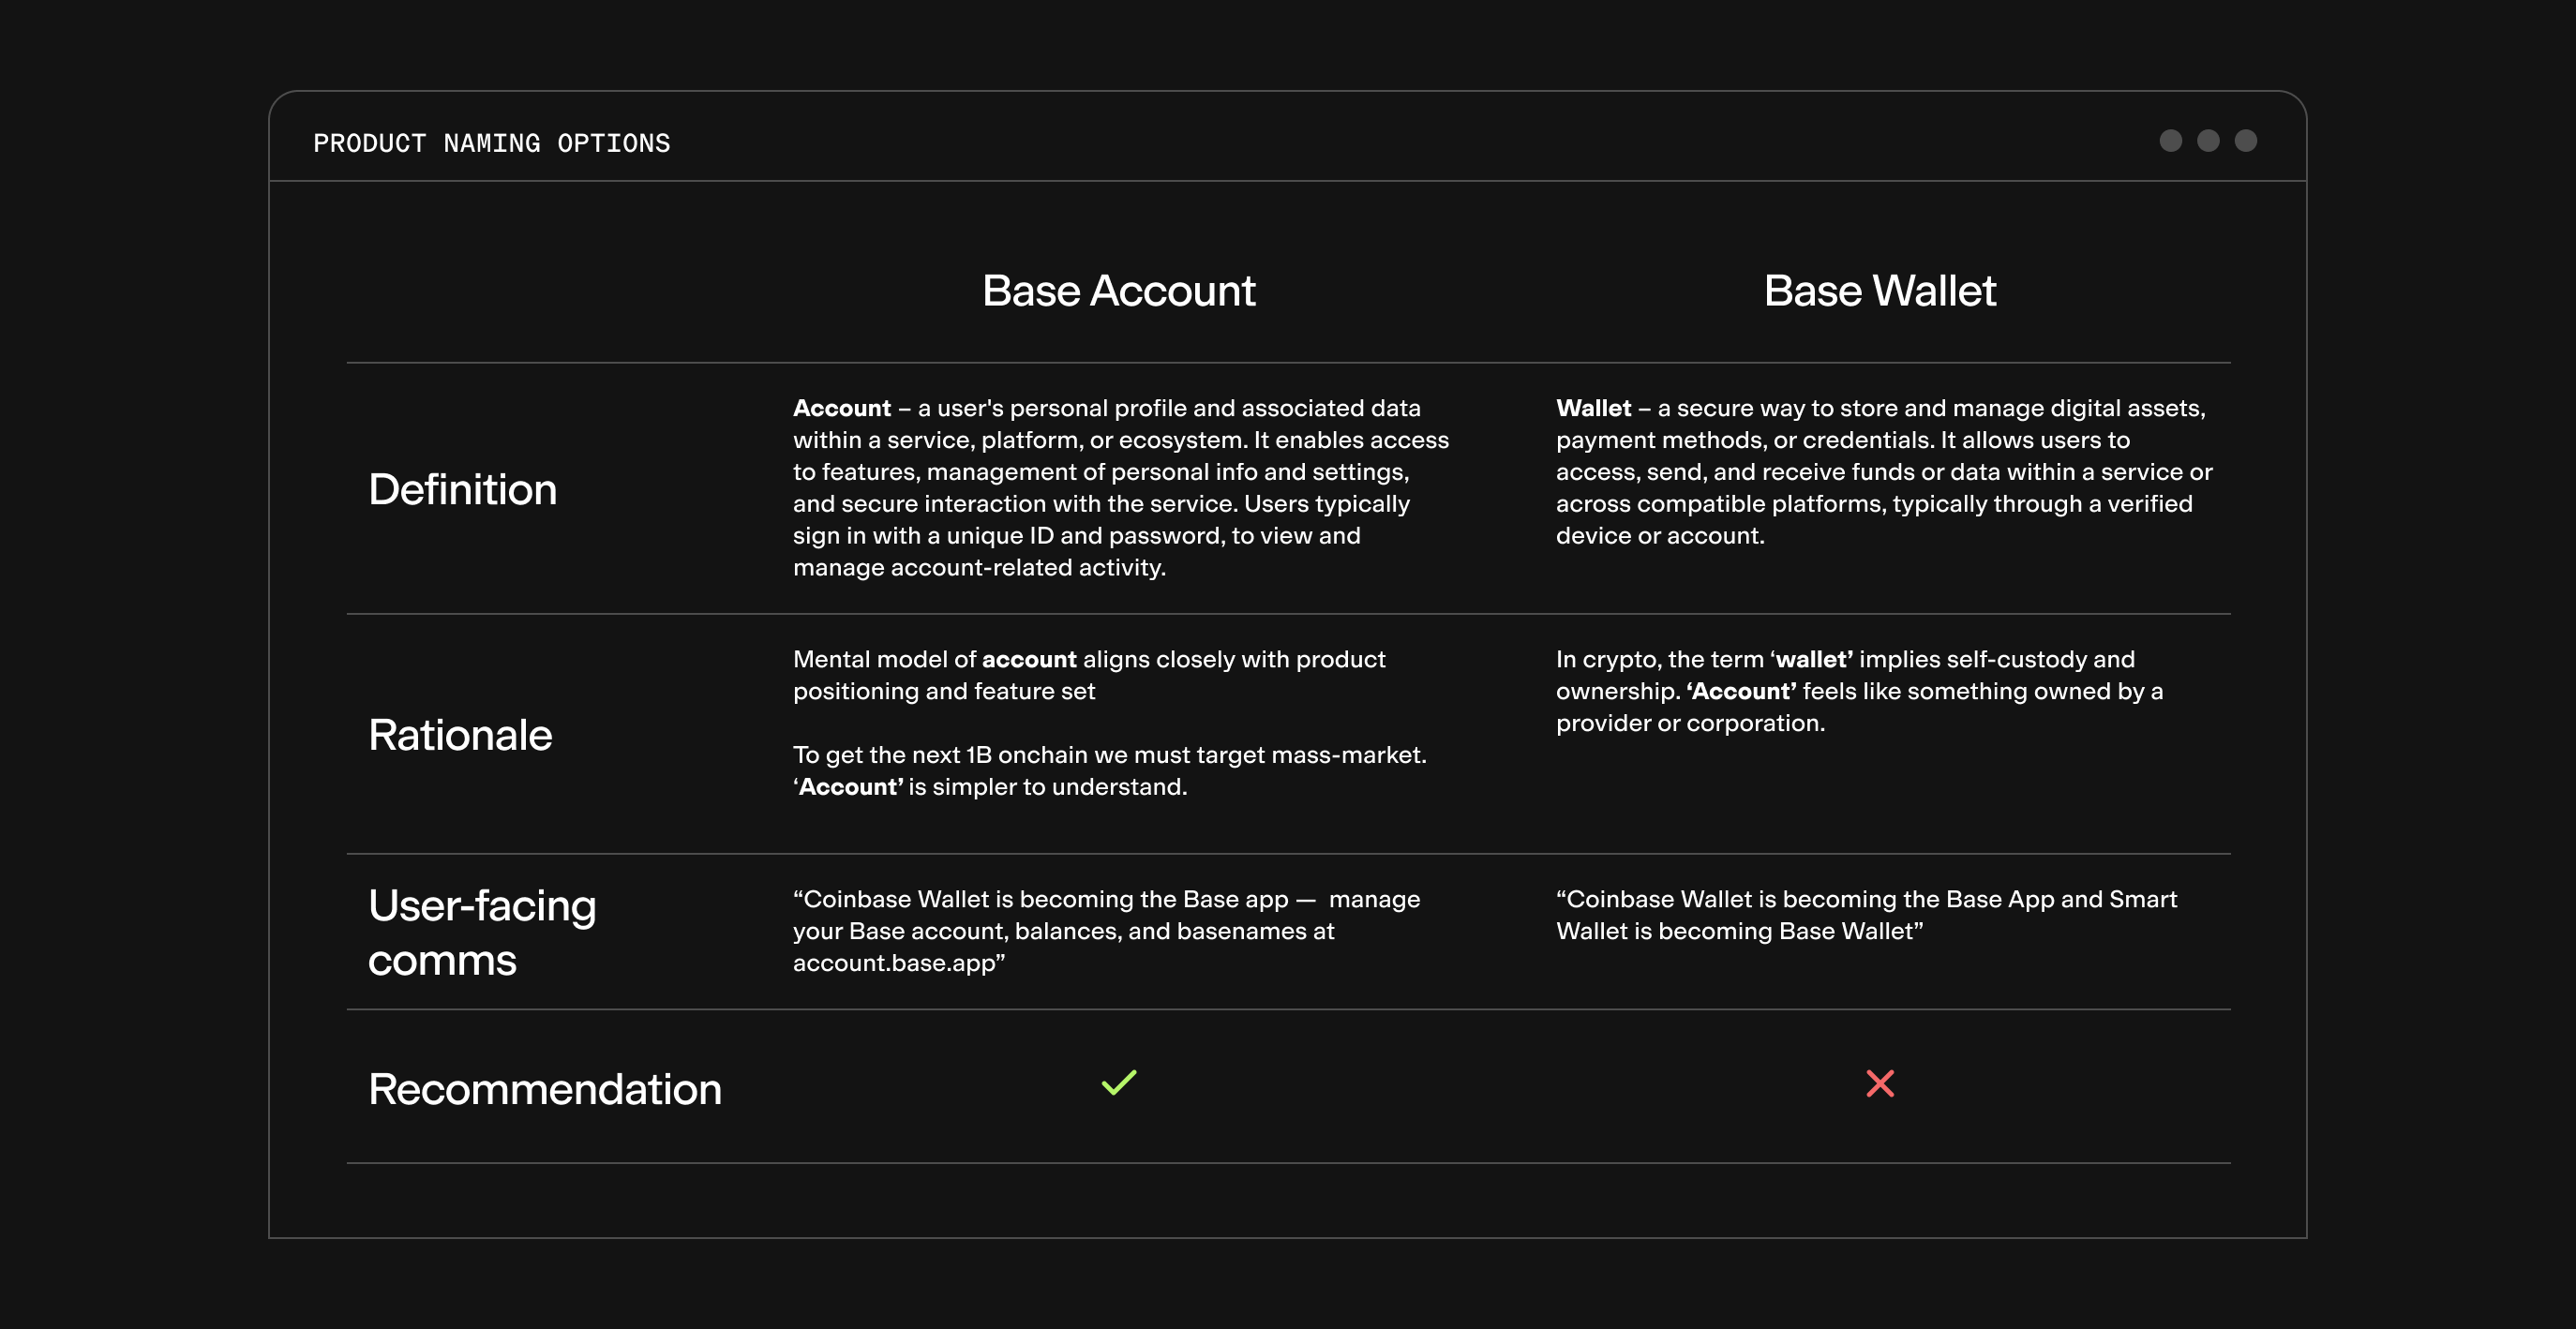Select the 'PRODUCT NAMING OPTIONS' title

click(492, 144)
